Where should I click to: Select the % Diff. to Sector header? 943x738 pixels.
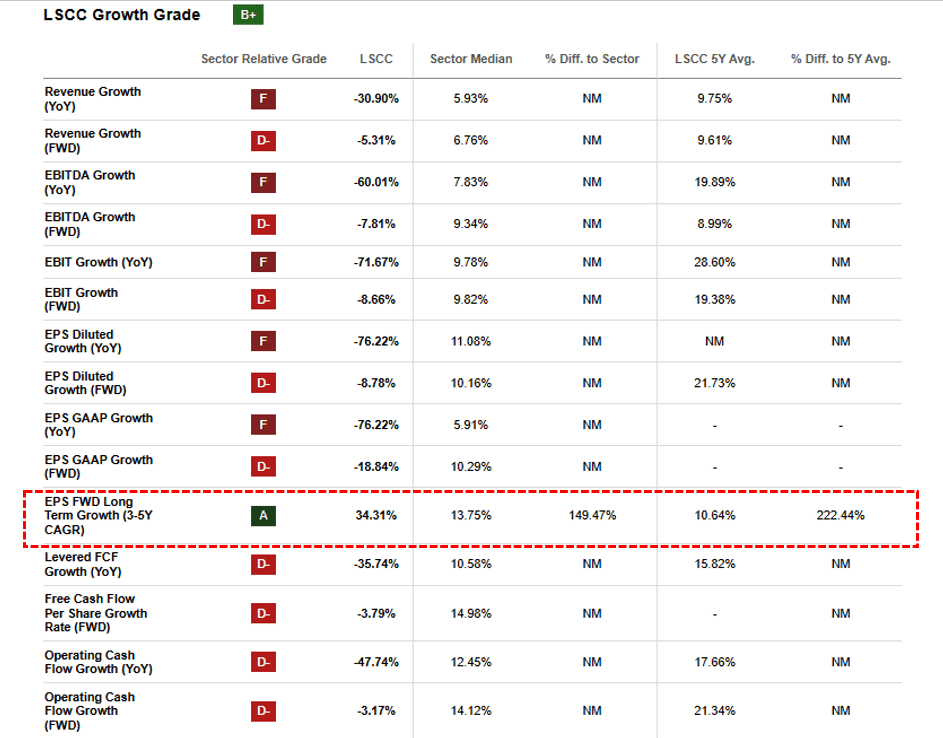pyautogui.click(x=592, y=59)
